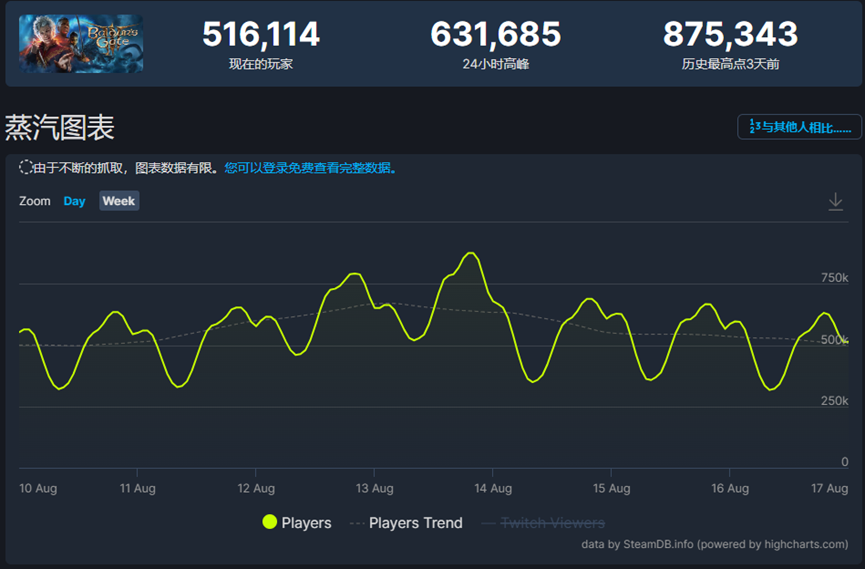Viewport: 865px width, 569px height.
Task: Click the 875,343 all-time peak figure
Action: tap(730, 34)
